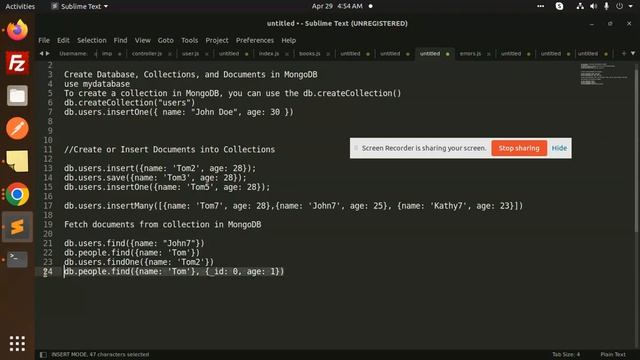Open the Preferences menu
640x360 pixels.
coord(255,40)
